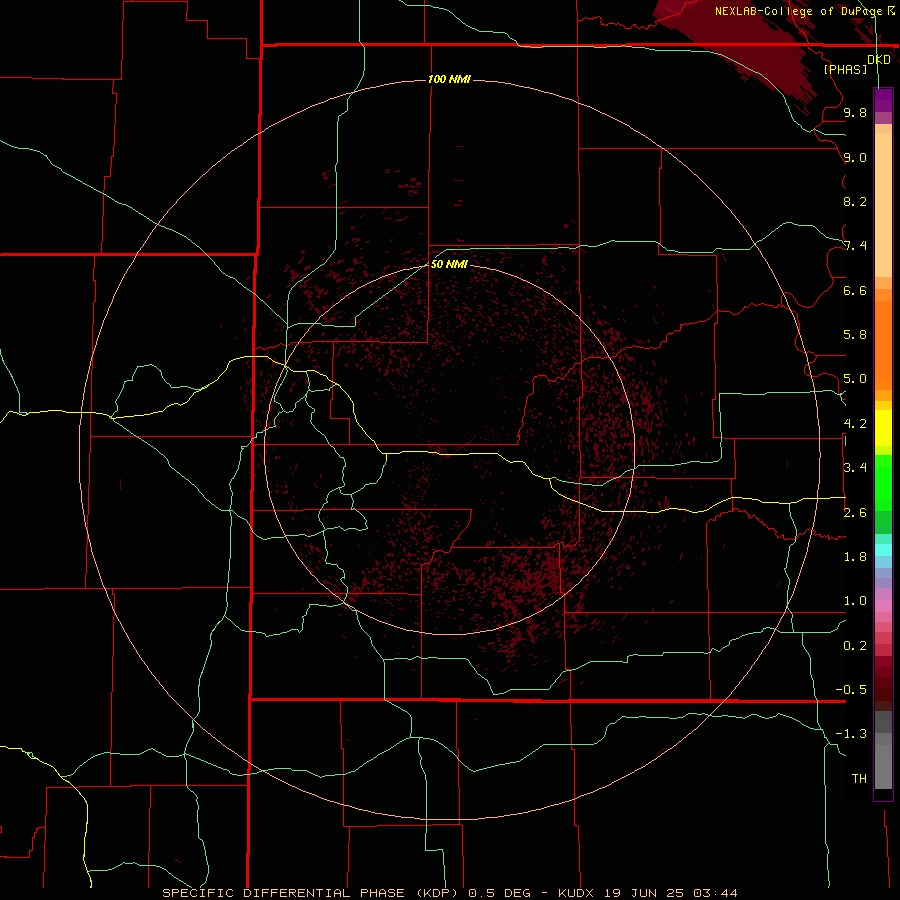Click the 100 NMI range ring label
The width and height of the screenshot is (900, 900).
tap(449, 79)
